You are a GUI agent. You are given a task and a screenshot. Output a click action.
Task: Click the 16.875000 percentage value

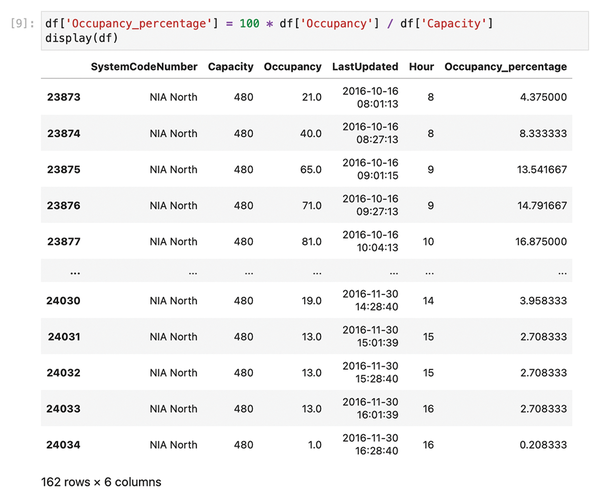(x=541, y=241)
